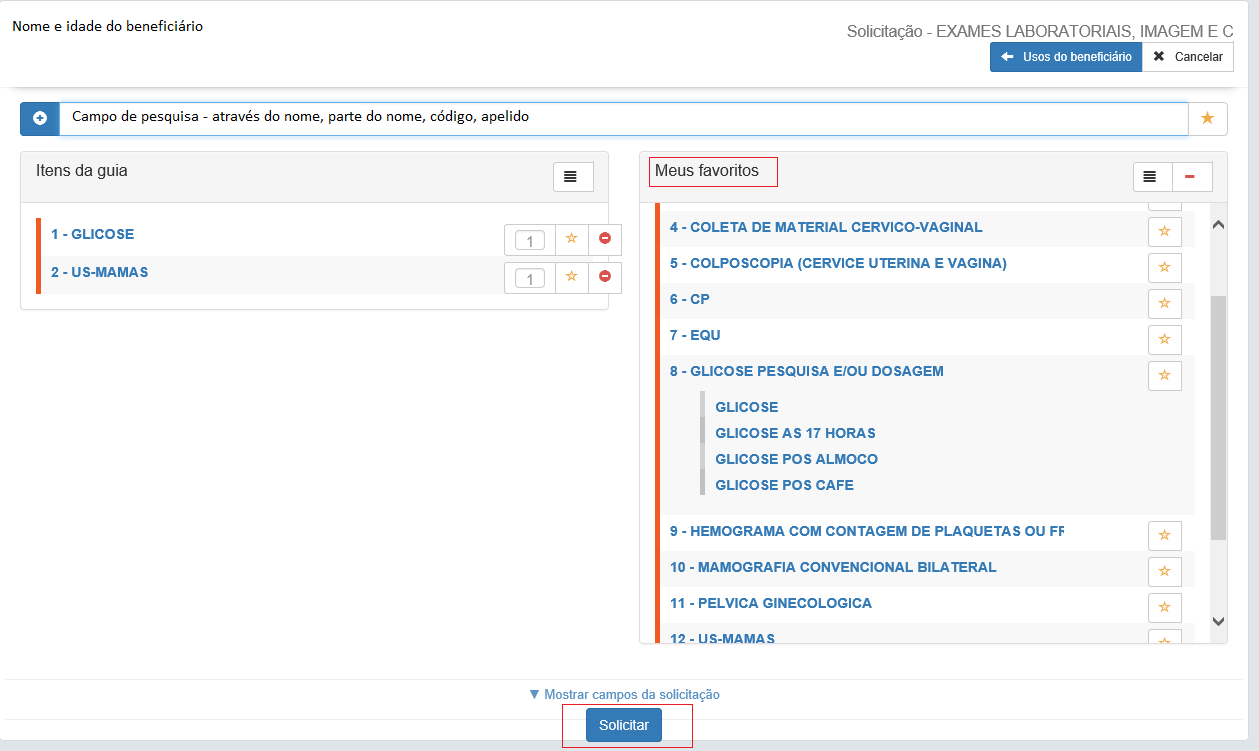This screenshot has width=1259, height=751.
Task: Remove US-MAMAS item with red minus icon
Action: click(605, 277)
